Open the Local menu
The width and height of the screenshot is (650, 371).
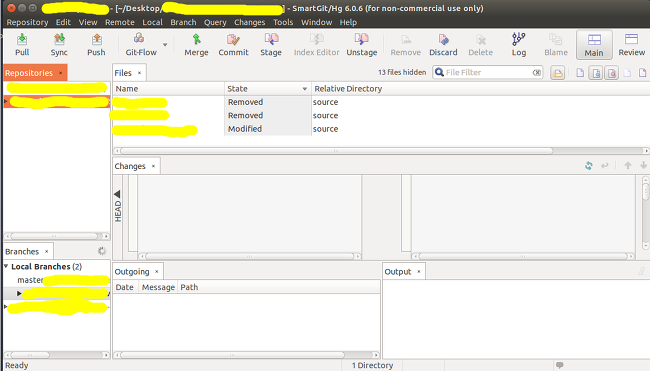click(x=152, y=22)
